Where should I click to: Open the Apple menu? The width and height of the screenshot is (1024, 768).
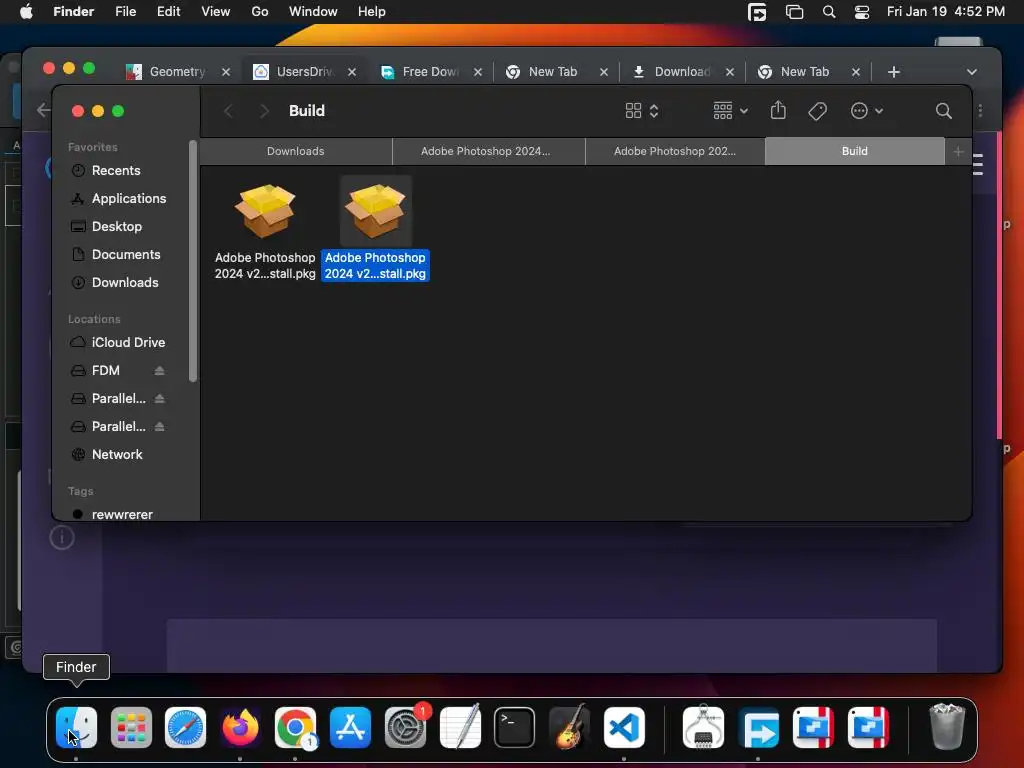(26, 12)
